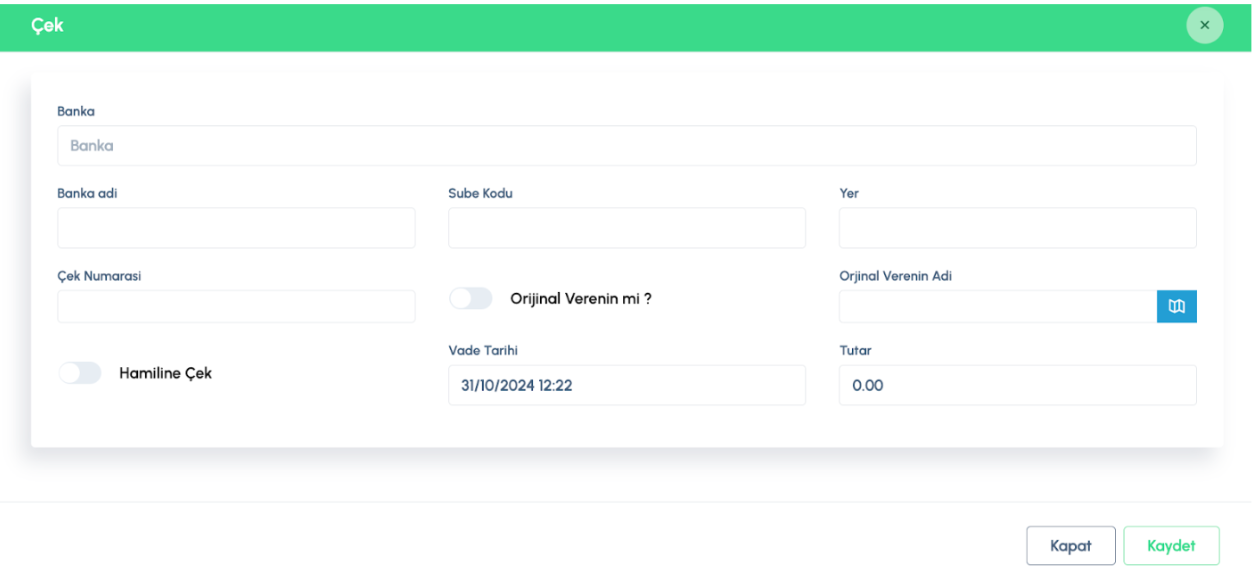The width and height of the screenshot is (1255, 576).
Task: Click the Çek title in the header
Action: pos(48,25)
